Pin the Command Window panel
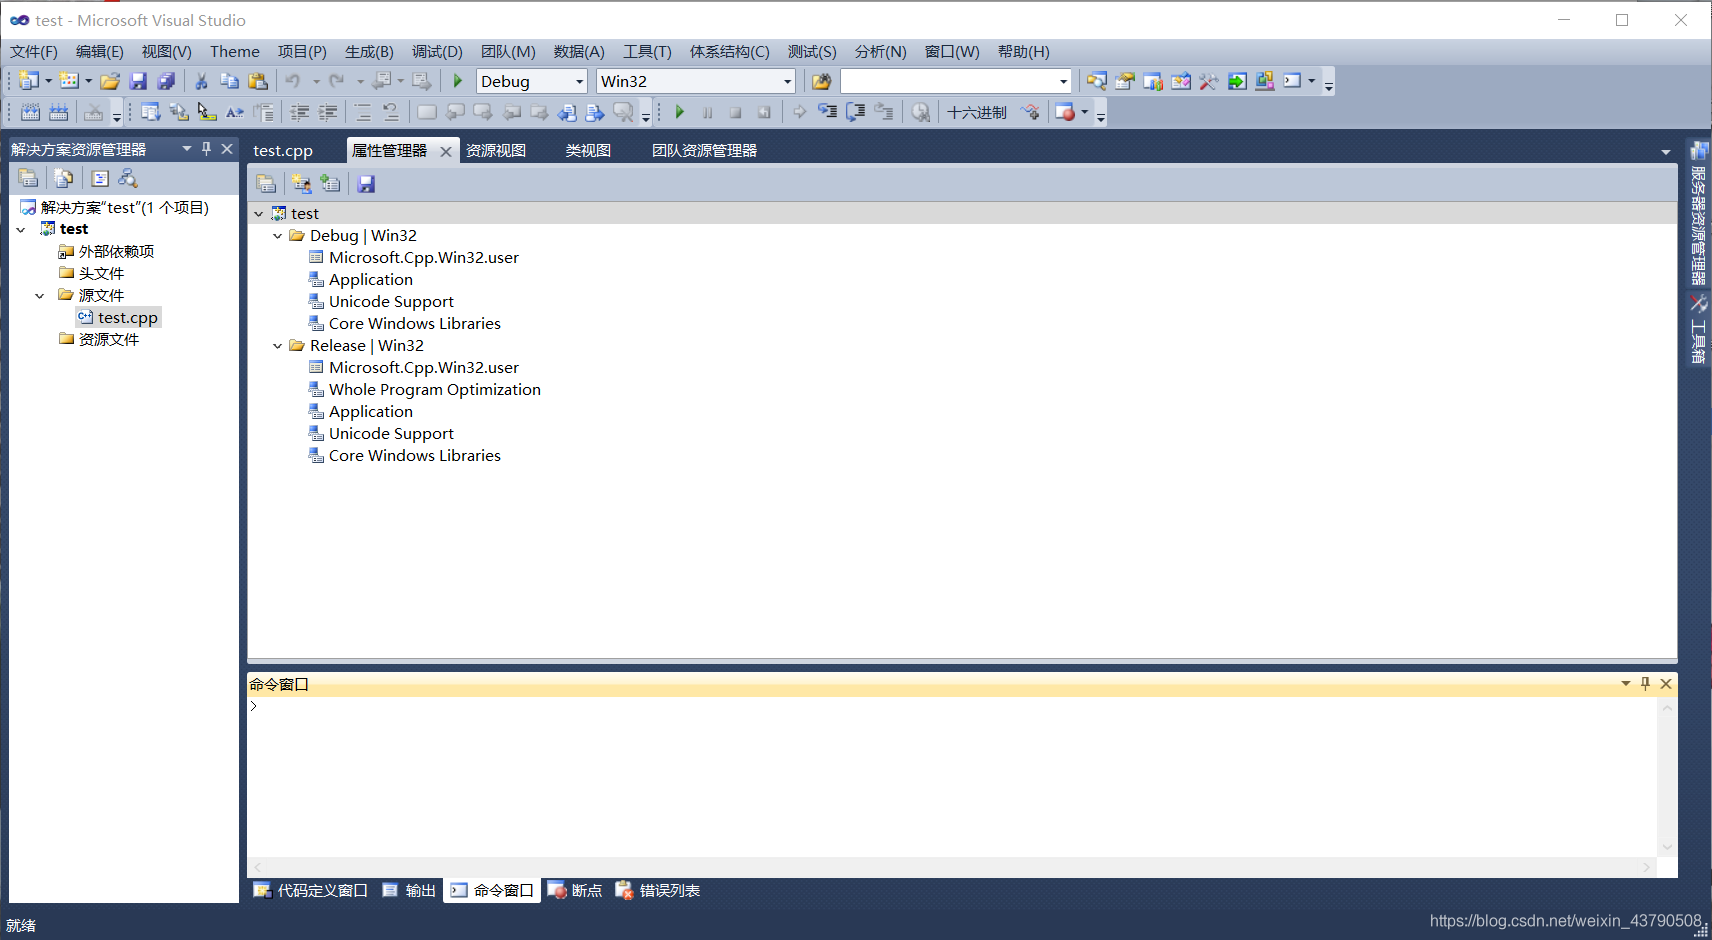This screenshot has width=1712, height=940. click(x=1645, y=684)
